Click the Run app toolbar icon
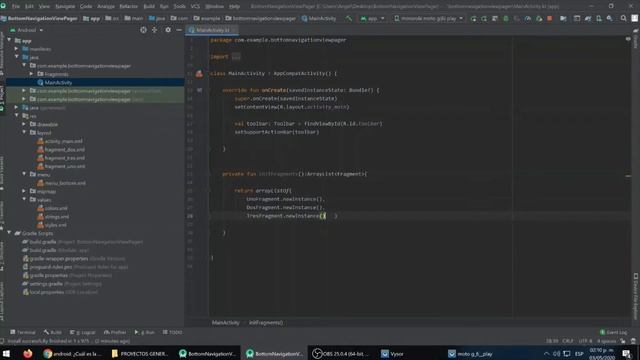Image resolution: width=640 pixels, height=360 pixels. point(473,18)
